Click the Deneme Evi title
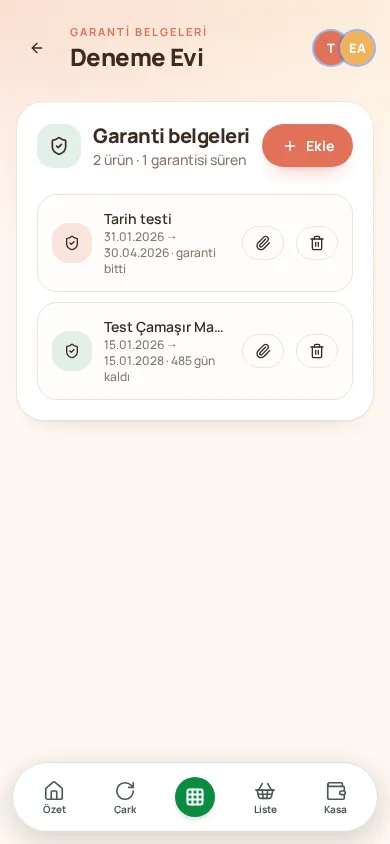 137,58
